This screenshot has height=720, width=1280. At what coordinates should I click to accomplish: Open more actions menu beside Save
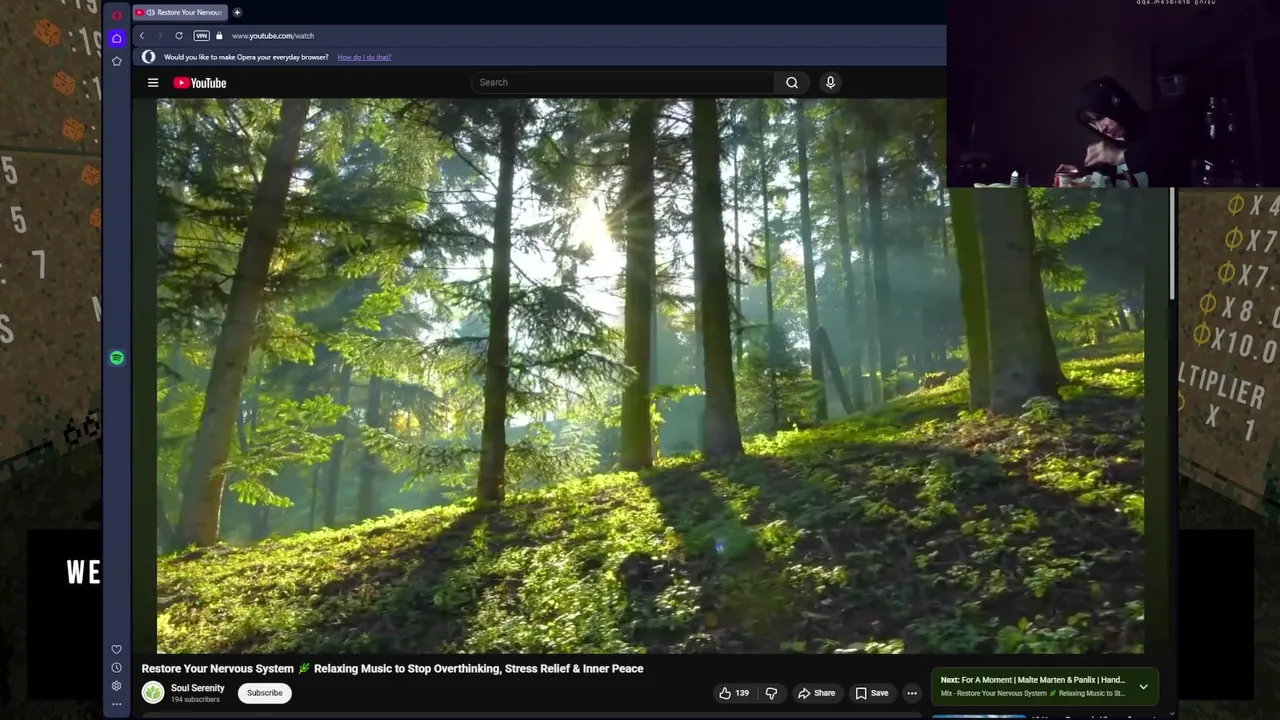point(912,693)
